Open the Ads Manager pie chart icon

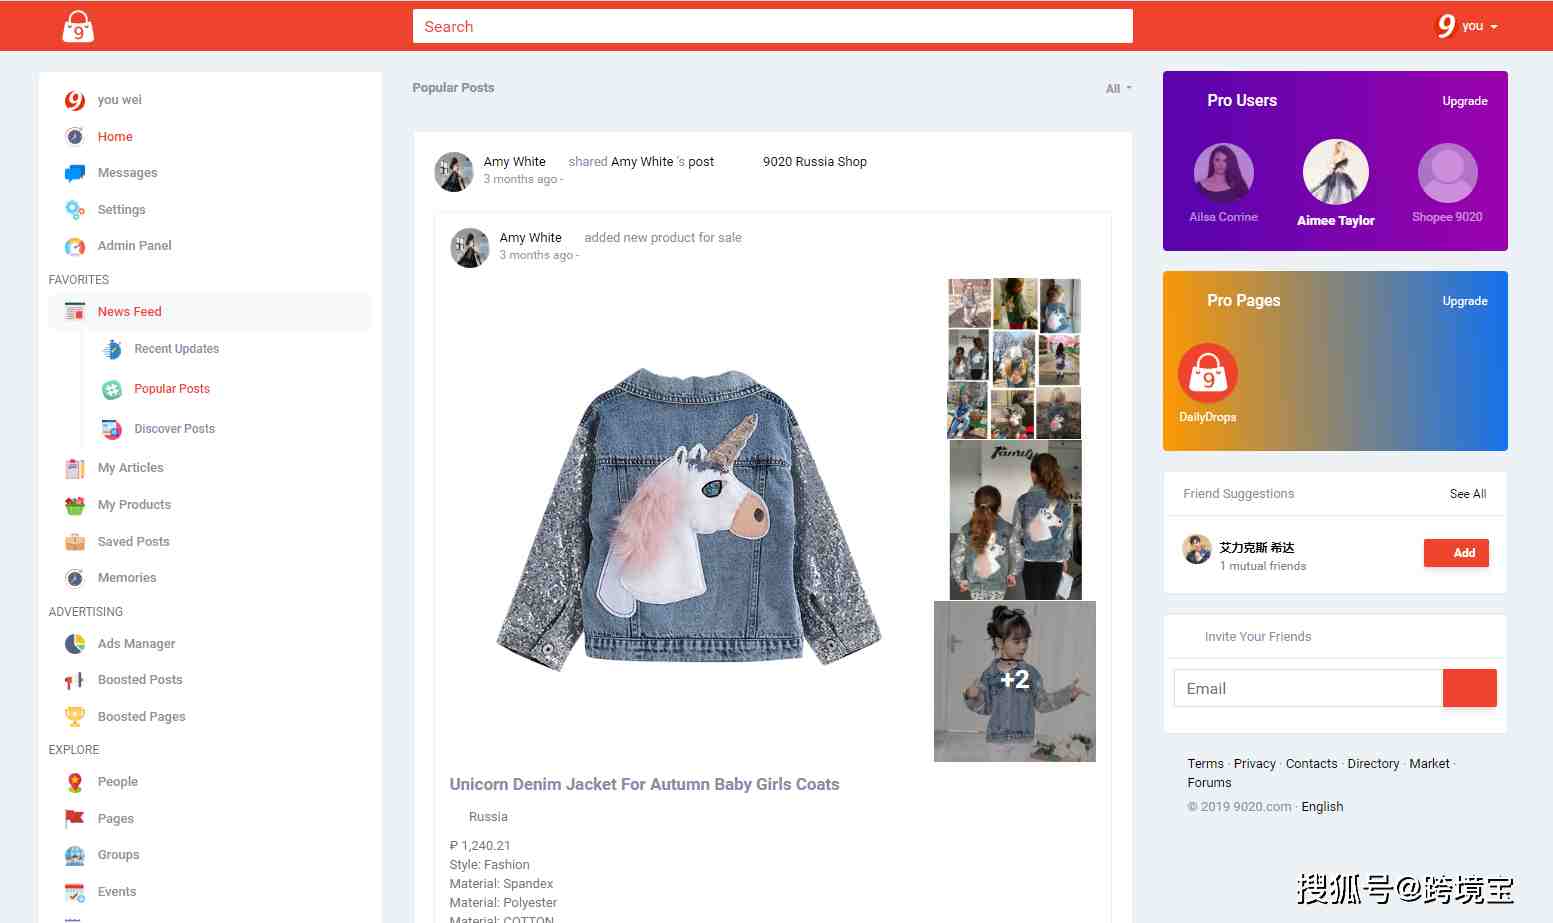click(75, 644)
